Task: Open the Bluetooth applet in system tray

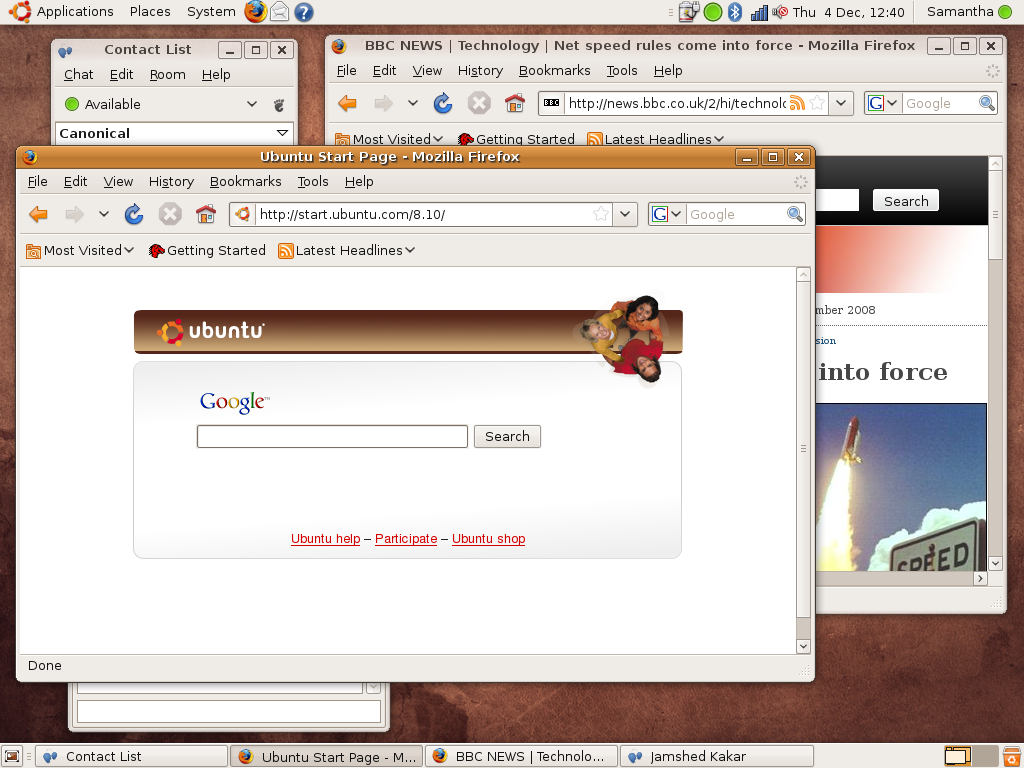Action: click(735, 12)
